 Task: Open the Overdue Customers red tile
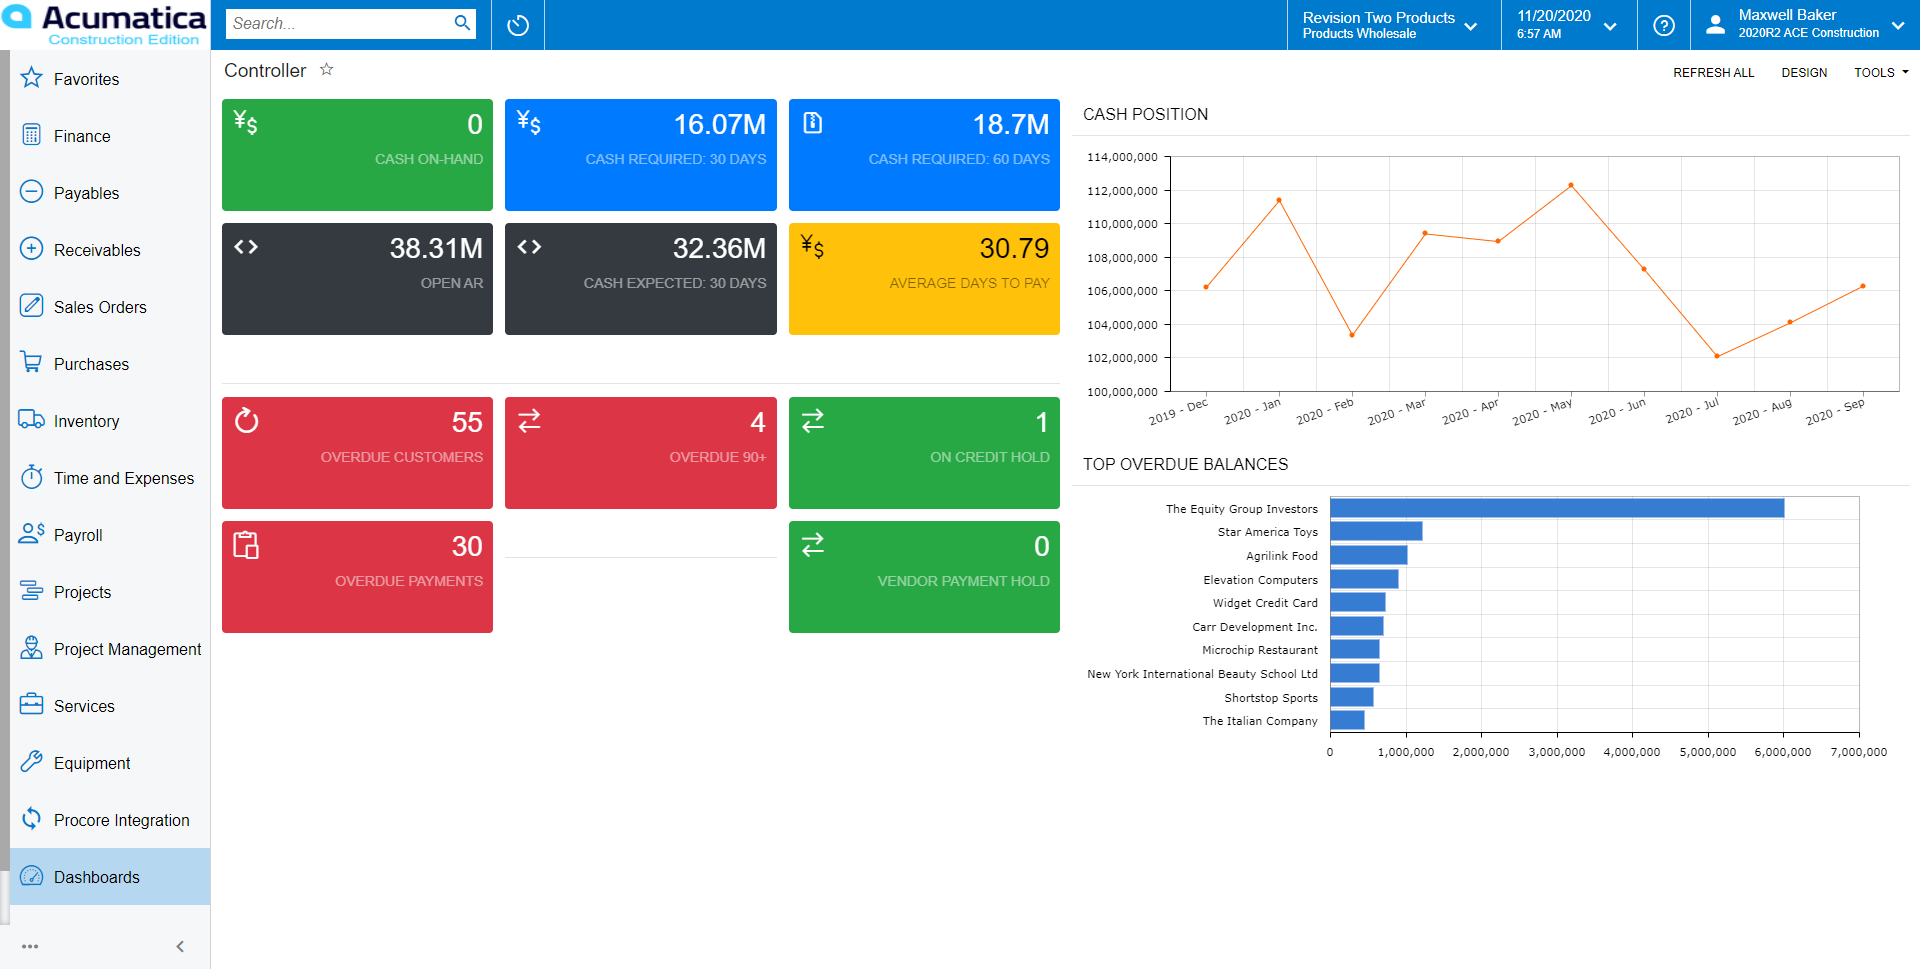coord(357,453)
